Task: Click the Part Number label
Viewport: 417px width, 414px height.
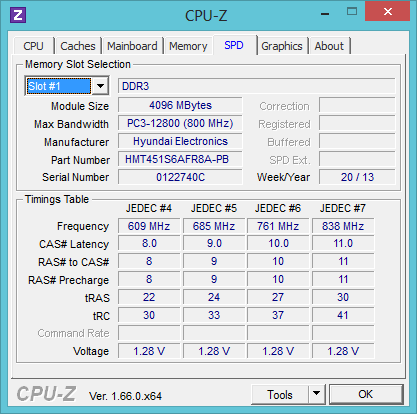Action: (80, 160)
